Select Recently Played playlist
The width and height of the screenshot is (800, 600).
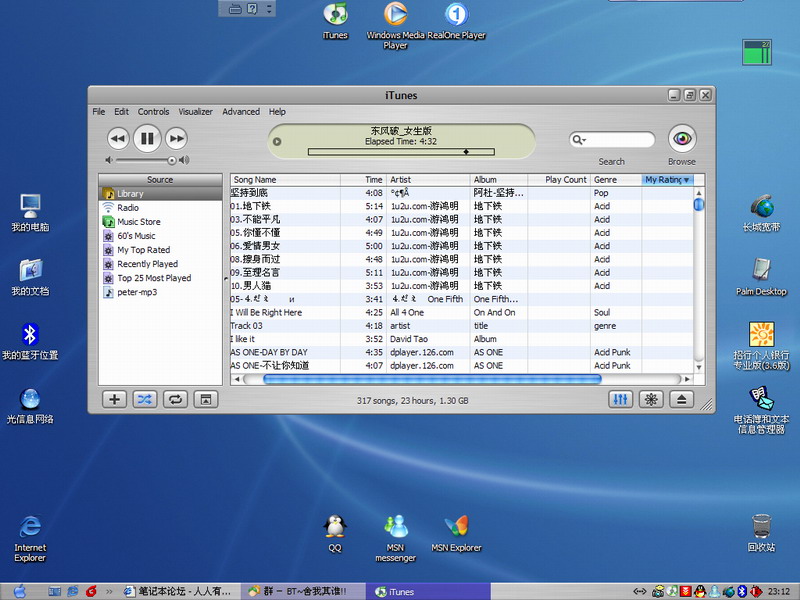coord(160,264)
